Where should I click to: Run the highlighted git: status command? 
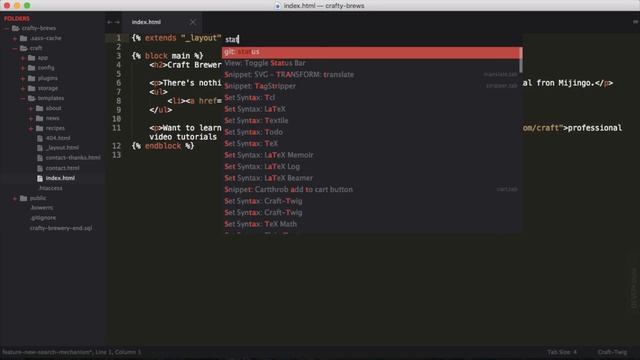click(372, 52)
